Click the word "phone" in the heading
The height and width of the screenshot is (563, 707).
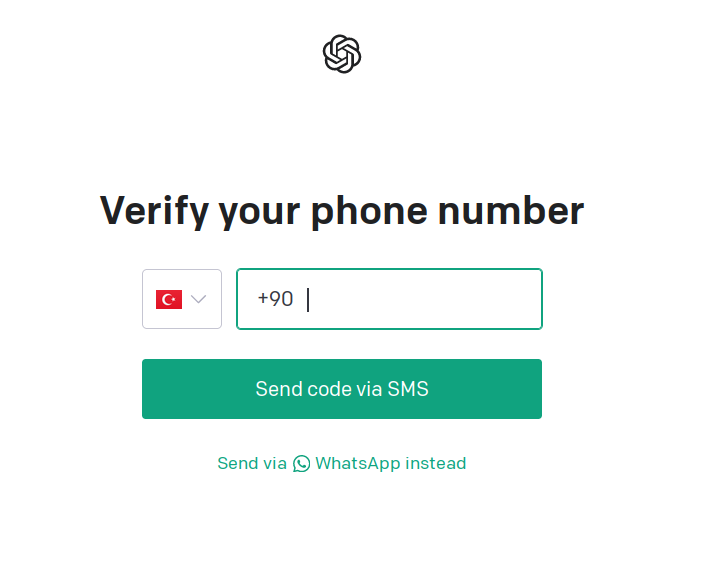(369, 211)
